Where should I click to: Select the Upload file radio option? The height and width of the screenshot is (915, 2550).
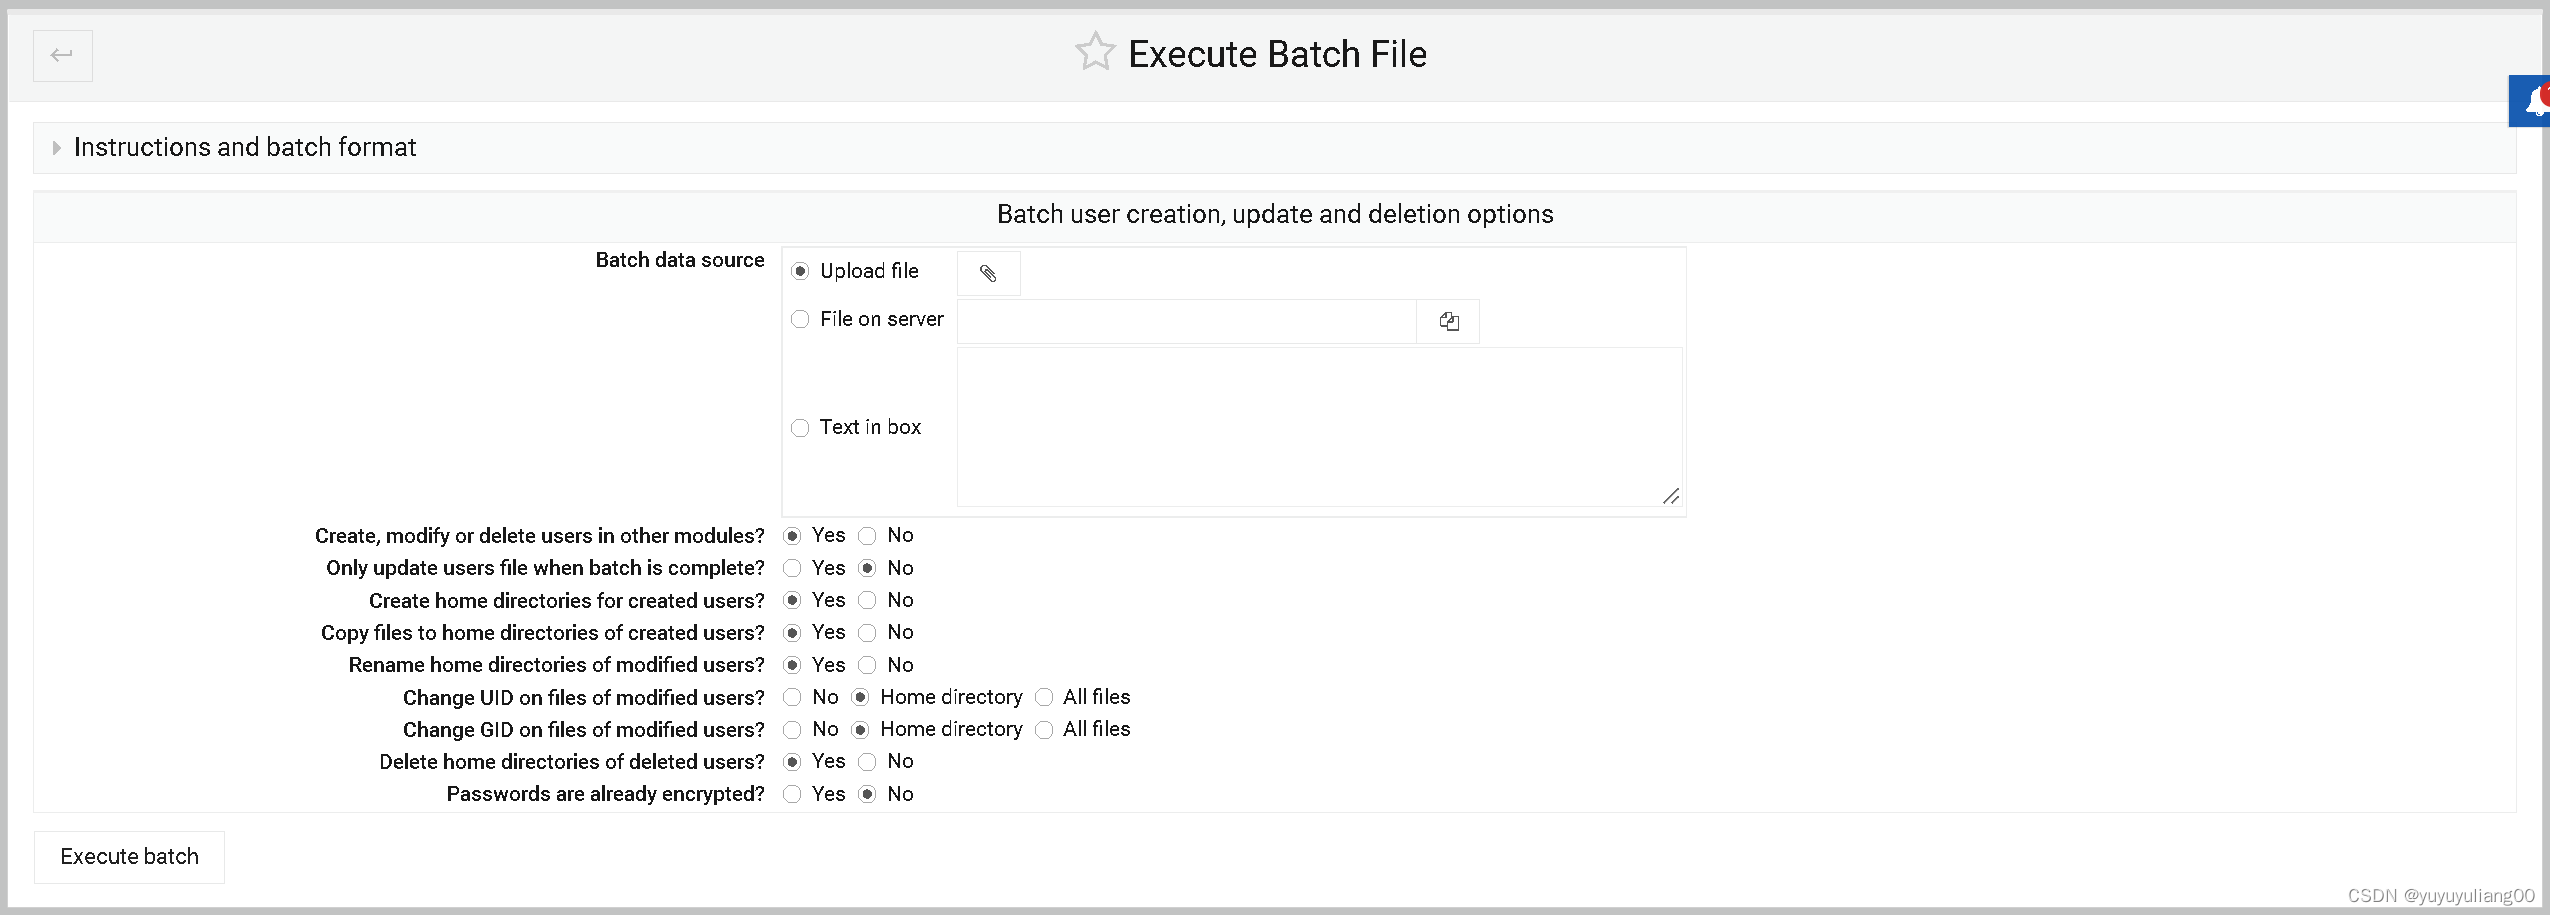point(800,271)
